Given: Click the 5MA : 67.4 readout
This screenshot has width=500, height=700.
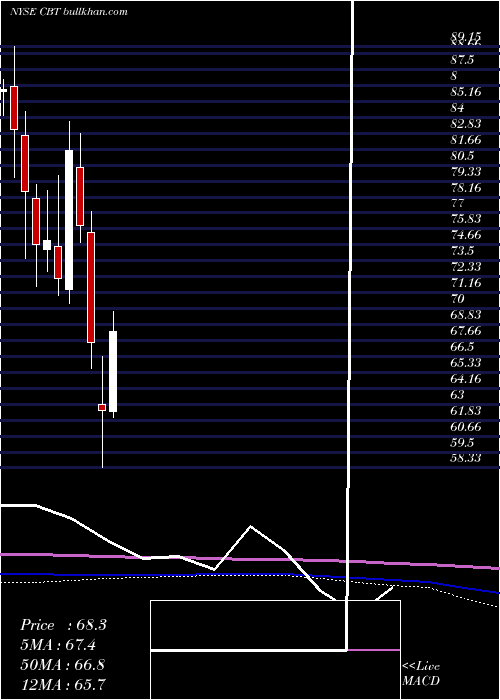Looking at the screenshot, I should (x=58, y=645).
